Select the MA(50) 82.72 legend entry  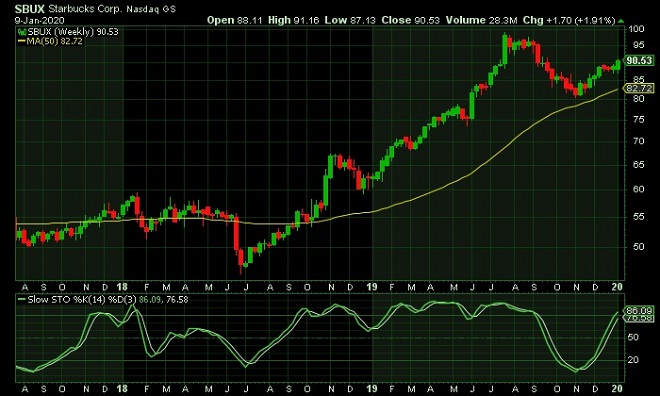(x=54, y=41)
